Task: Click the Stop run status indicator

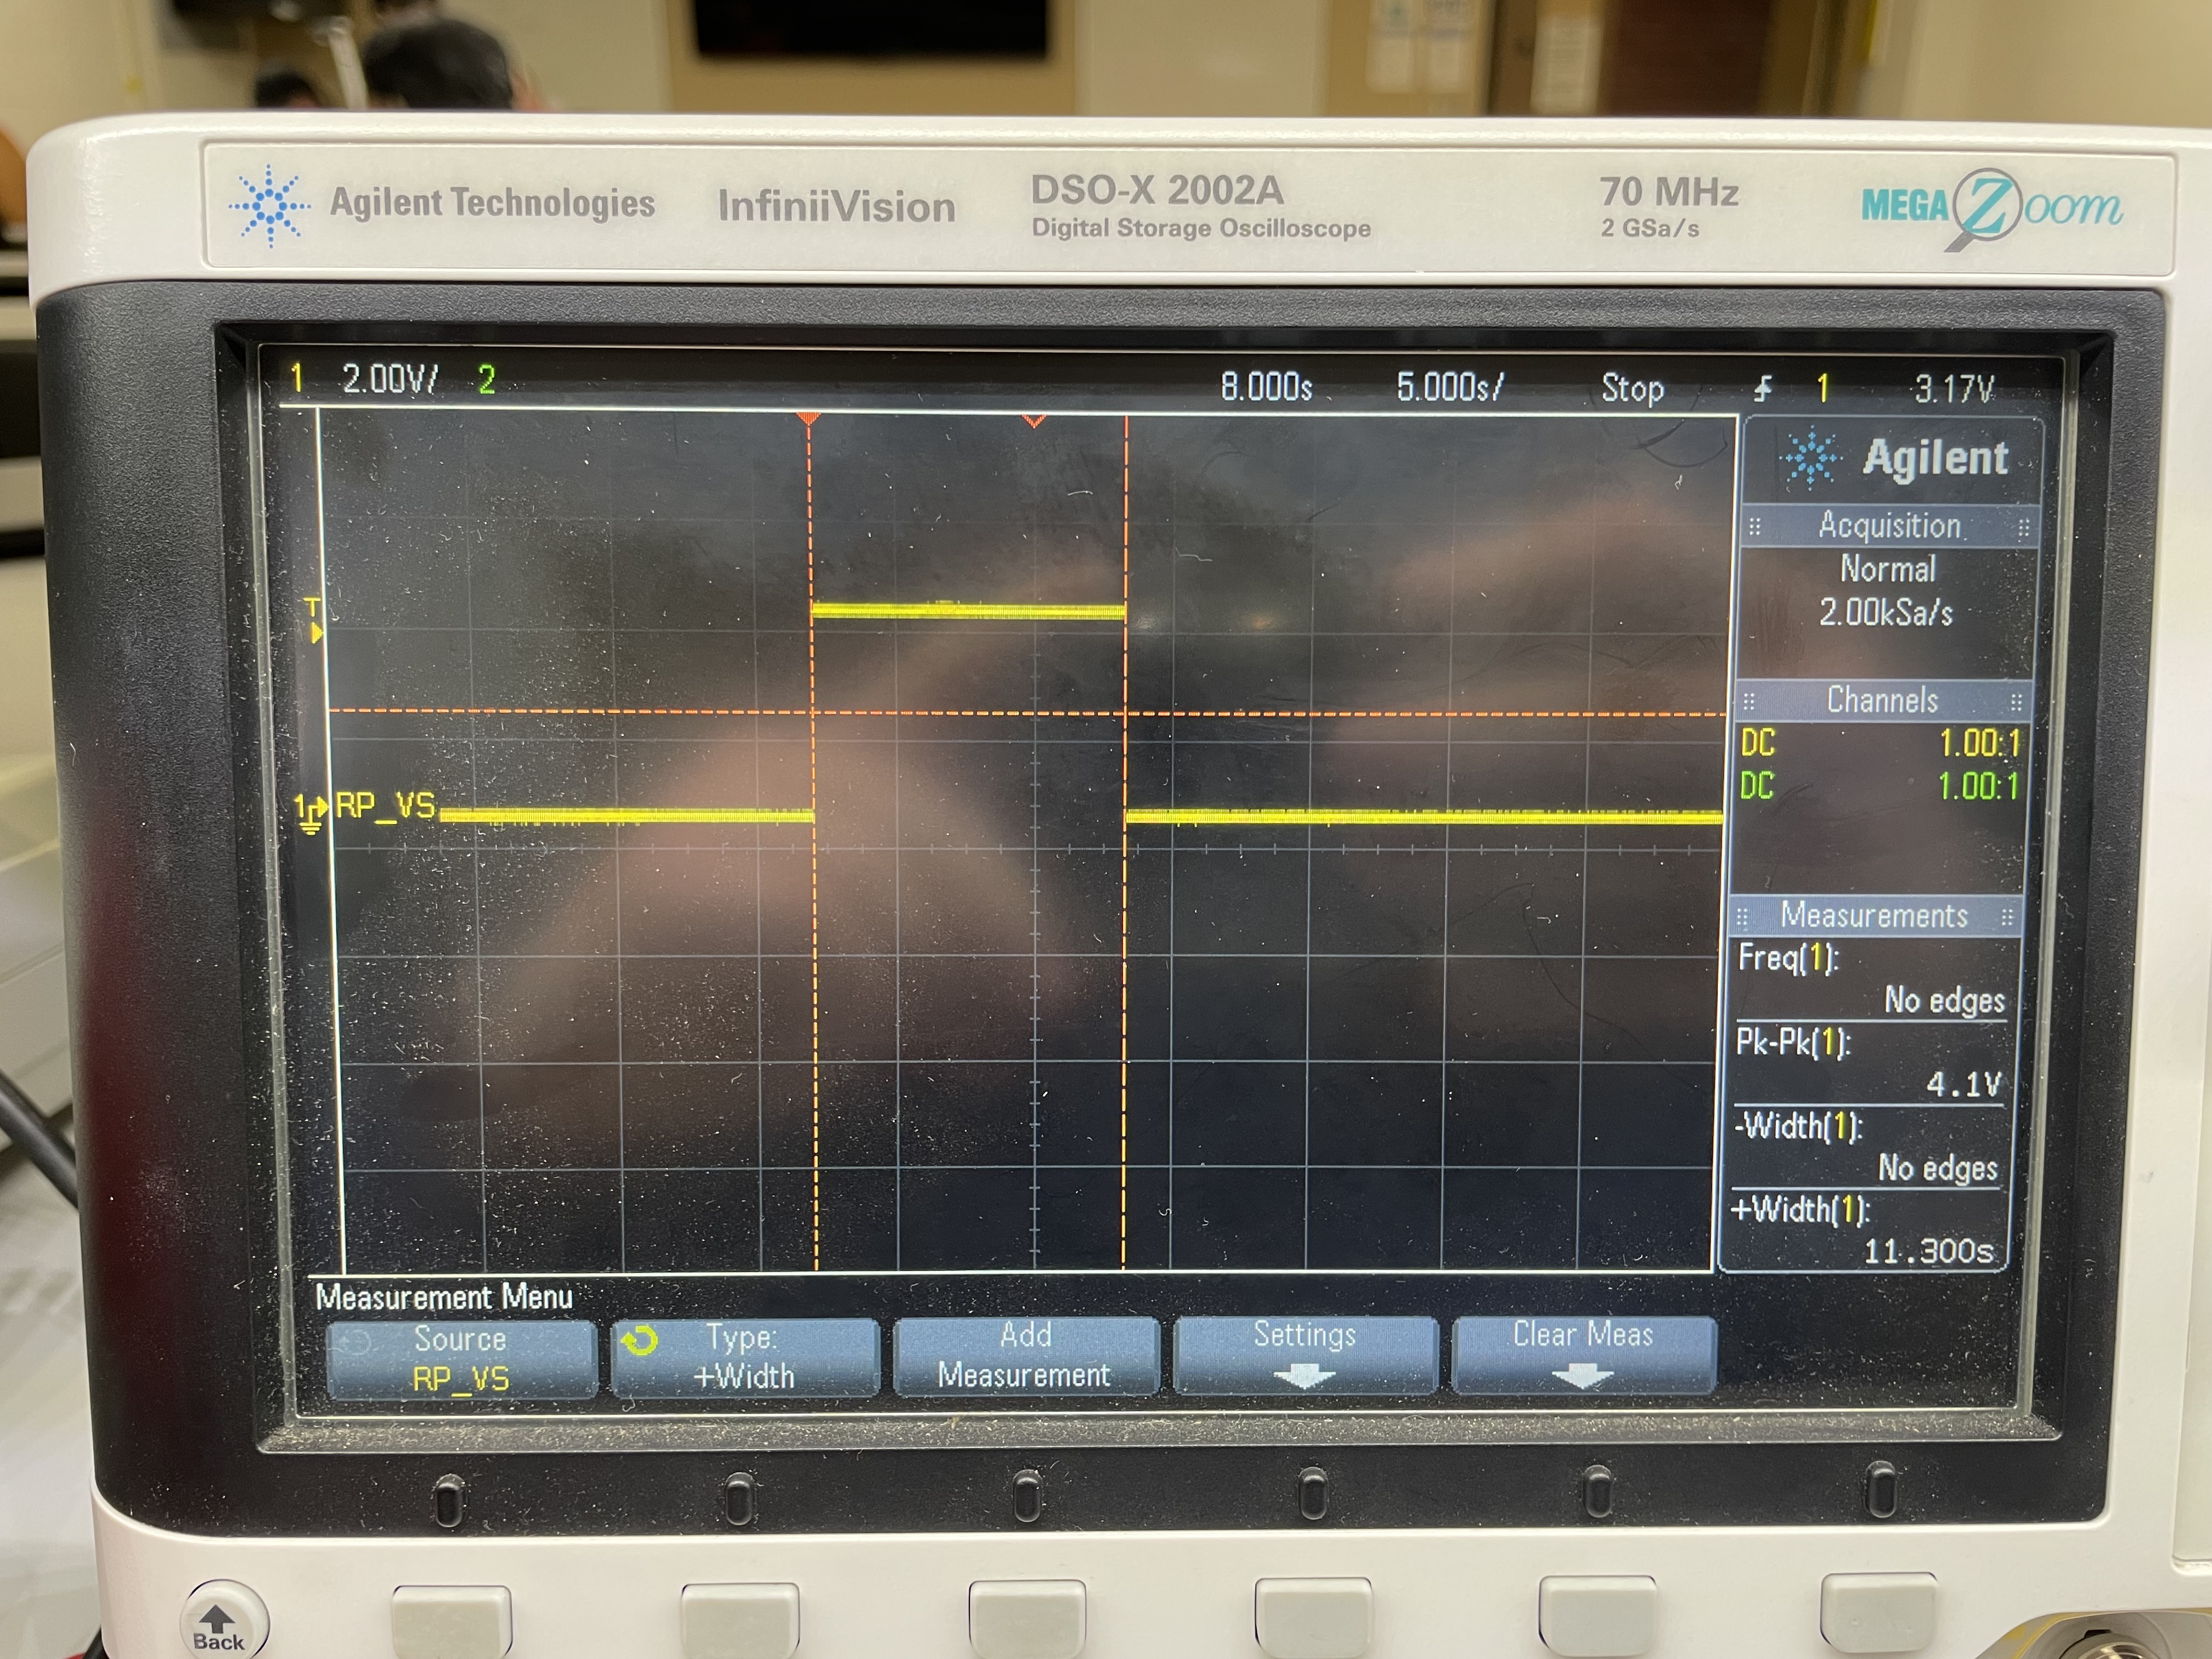Action: pos(1633,388)
